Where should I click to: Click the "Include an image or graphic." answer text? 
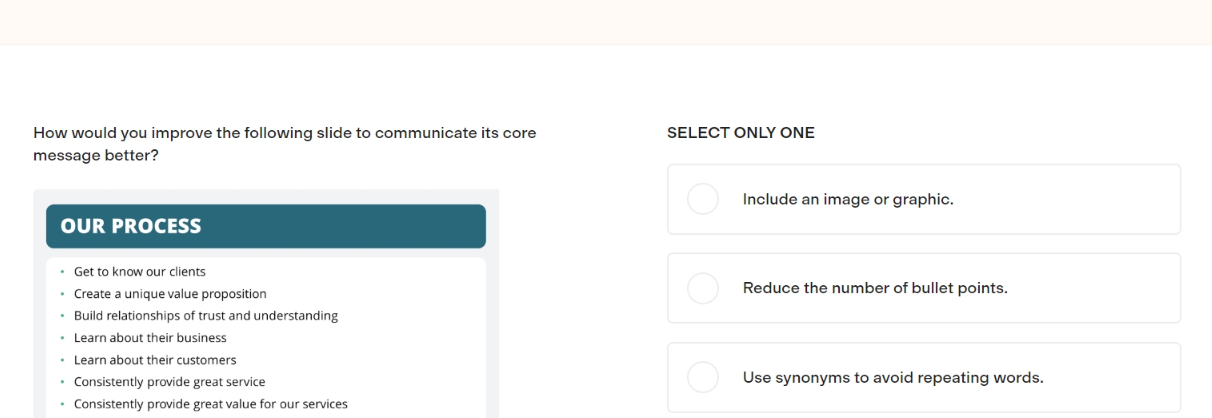pyautogui.click(x=848, y=199)
